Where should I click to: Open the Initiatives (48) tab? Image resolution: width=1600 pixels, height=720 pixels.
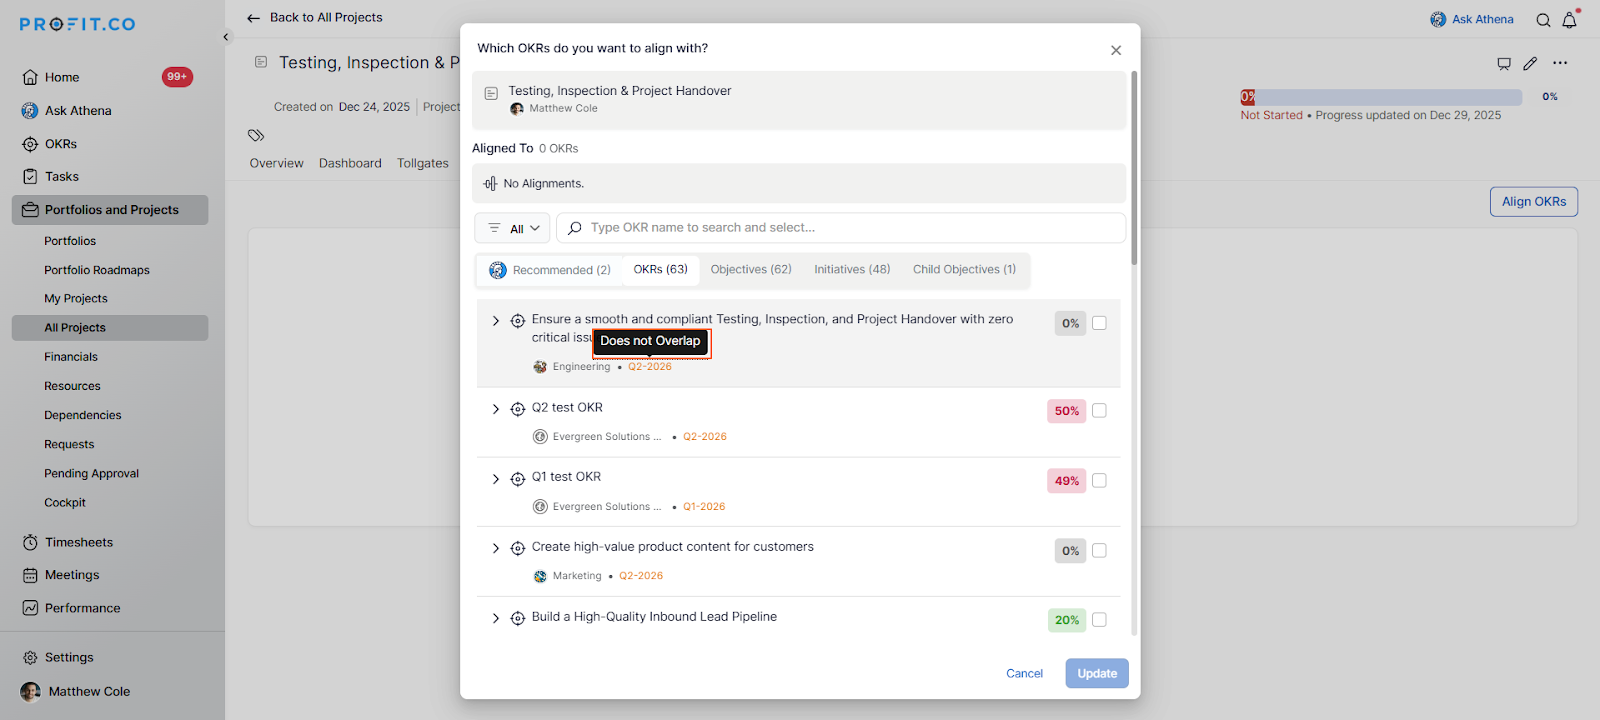pos(851,270)
